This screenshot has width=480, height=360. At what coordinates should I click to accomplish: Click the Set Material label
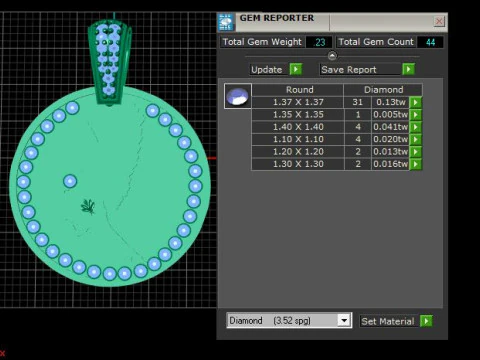tap(388, 321)
